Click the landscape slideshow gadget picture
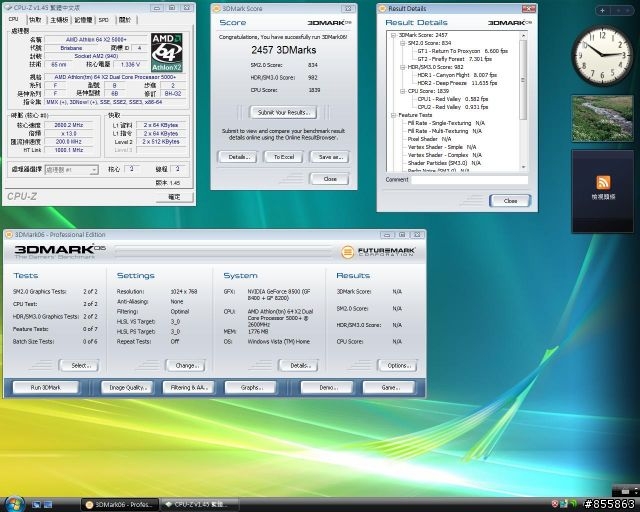The image size is (640, 512). coord(602,119)
